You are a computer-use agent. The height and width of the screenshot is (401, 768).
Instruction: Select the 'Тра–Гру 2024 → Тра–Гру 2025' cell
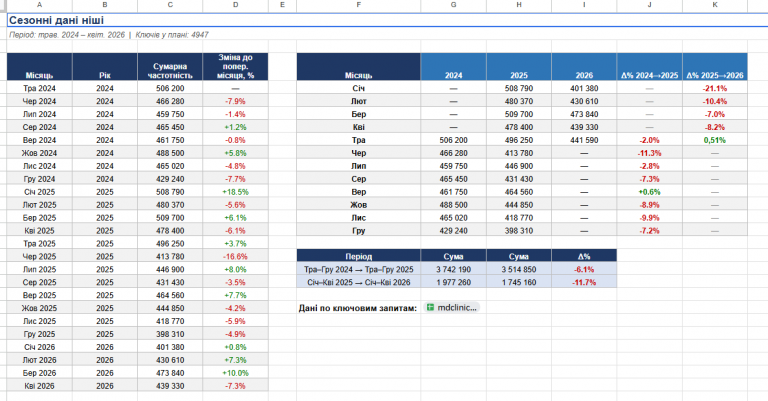click(x=359, y=269)
